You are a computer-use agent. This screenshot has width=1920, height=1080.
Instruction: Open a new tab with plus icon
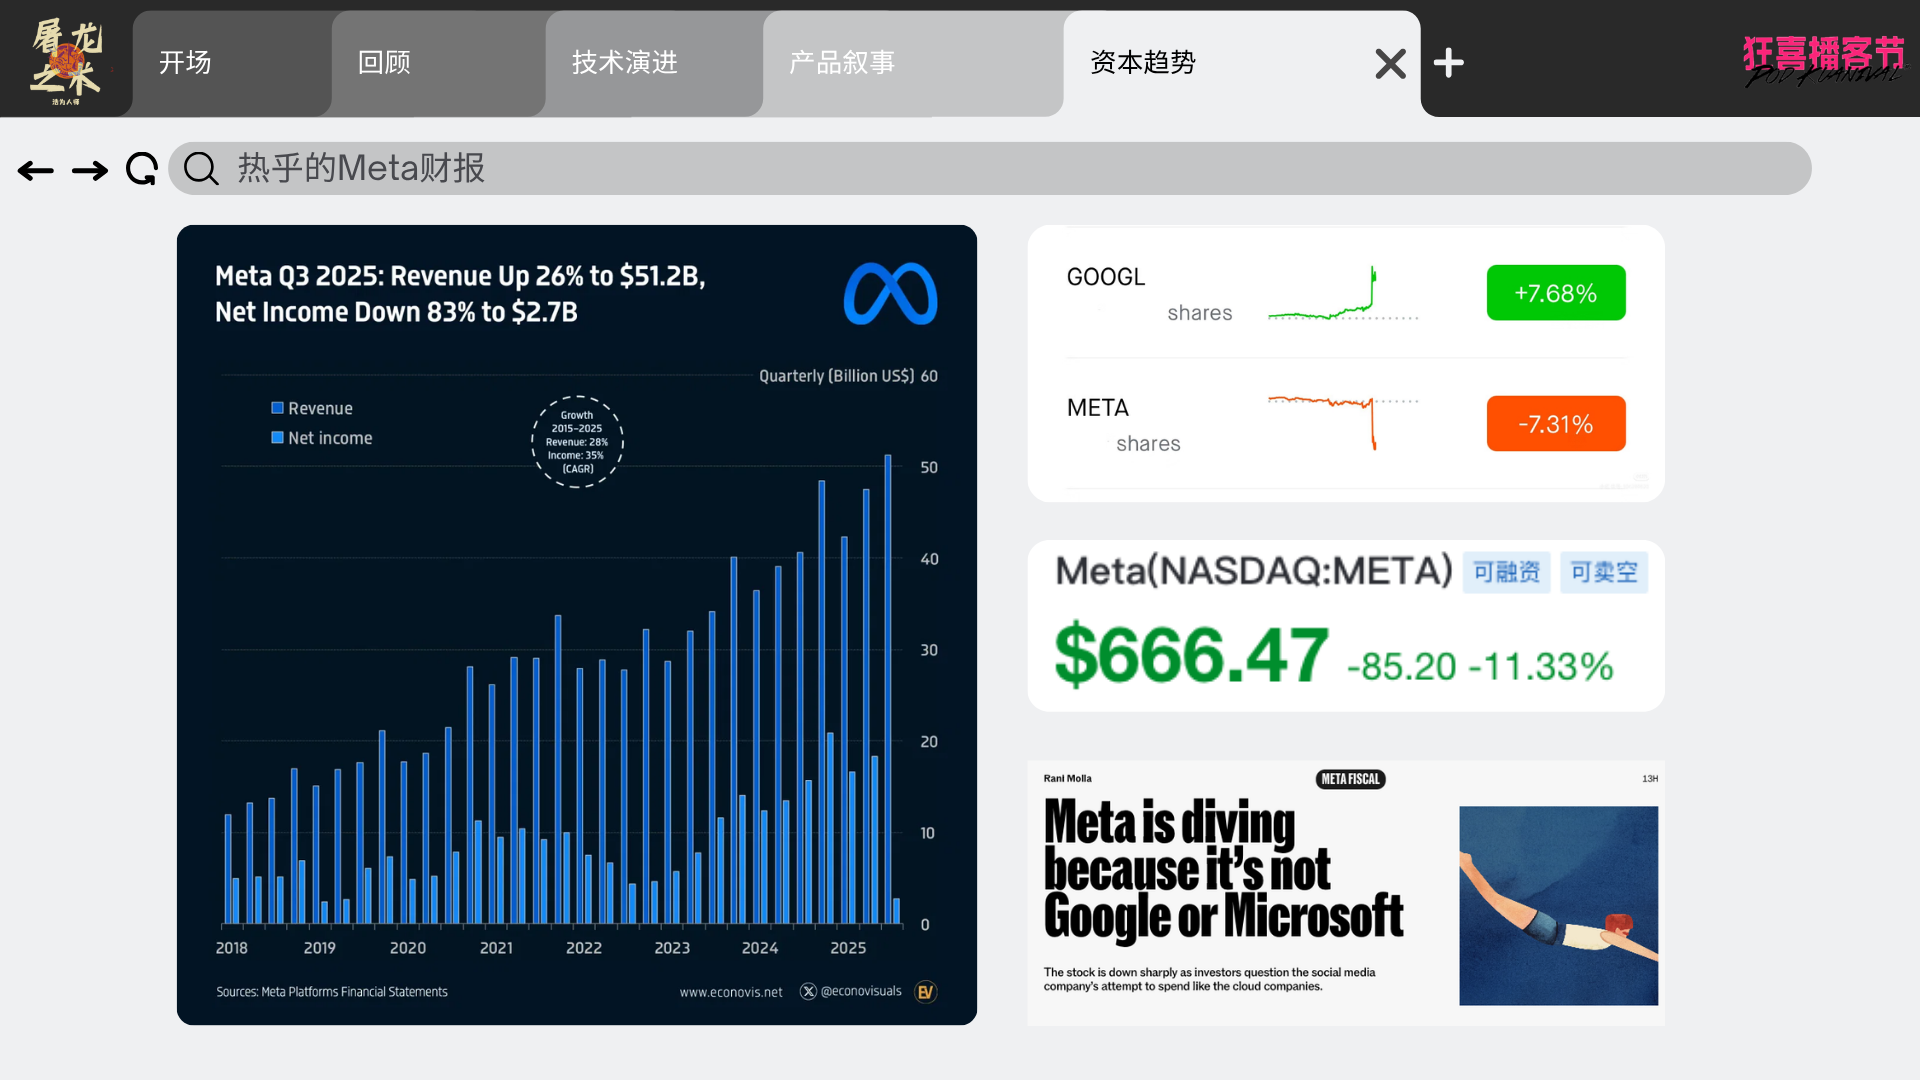coord(1448,63)
